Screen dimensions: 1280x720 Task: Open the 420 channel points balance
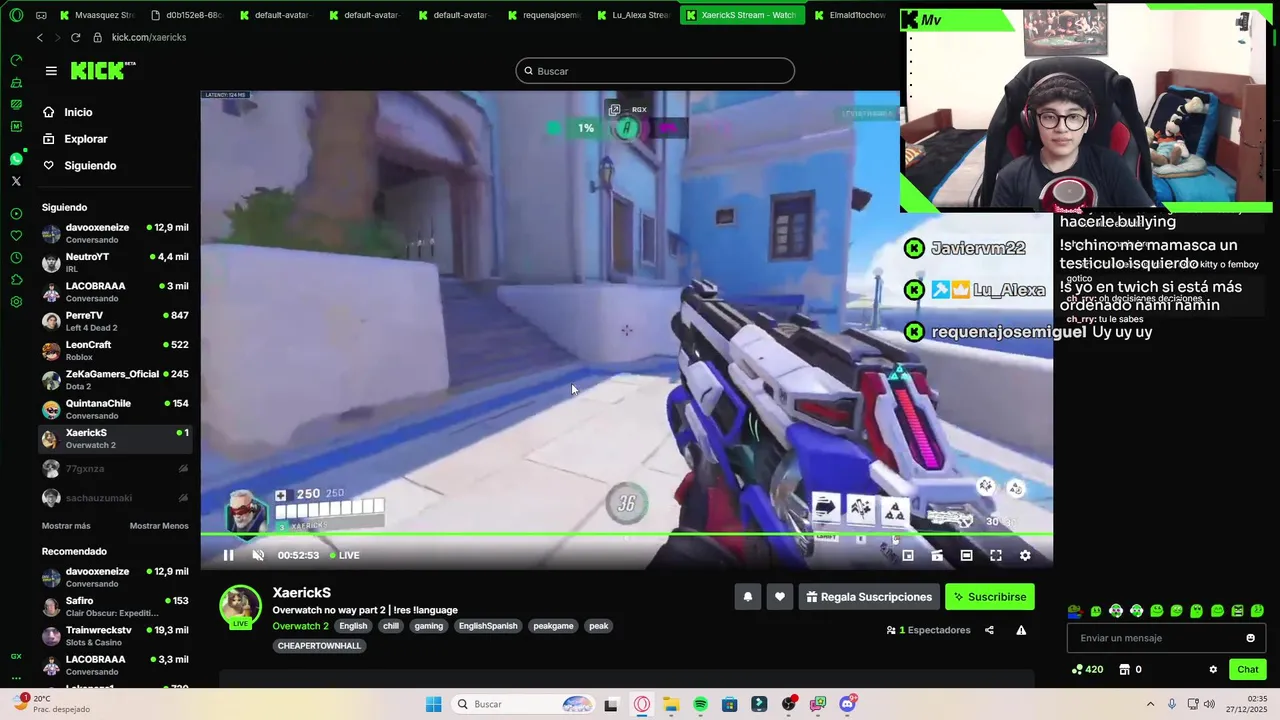click(1087, 670)
